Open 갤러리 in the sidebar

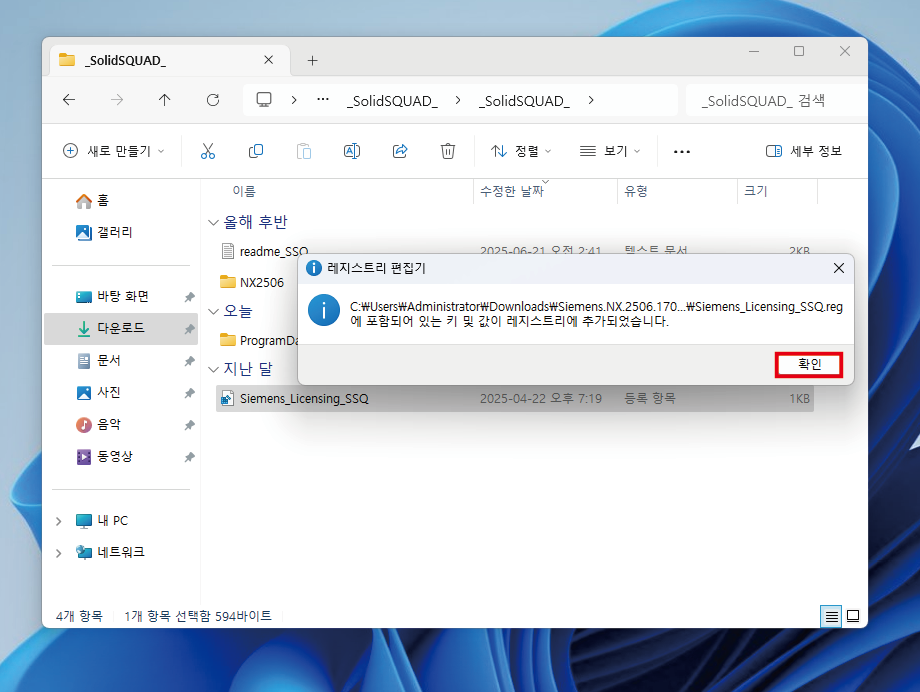[104, 232]
